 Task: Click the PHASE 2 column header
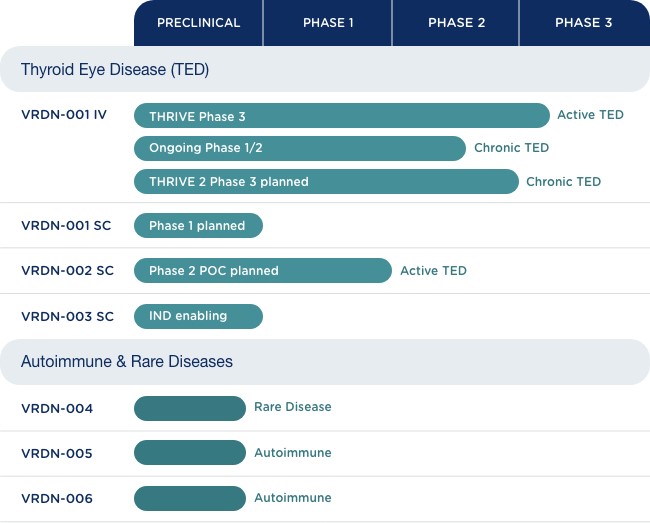[x=456, y=23]
